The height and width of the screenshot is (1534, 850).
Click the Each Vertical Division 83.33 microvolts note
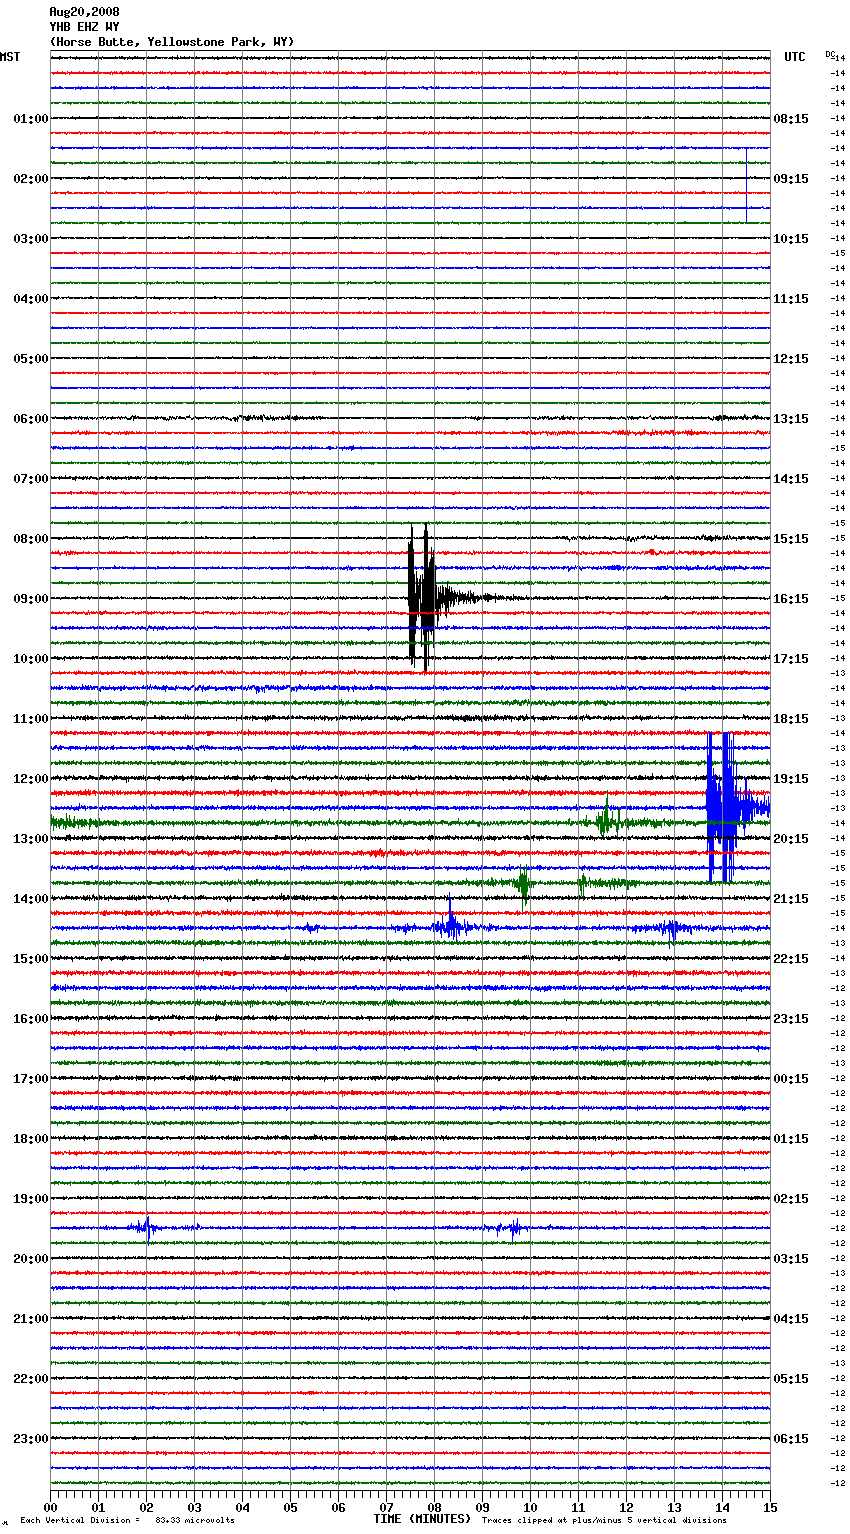pyautogui.click(x=127, y=1520)
